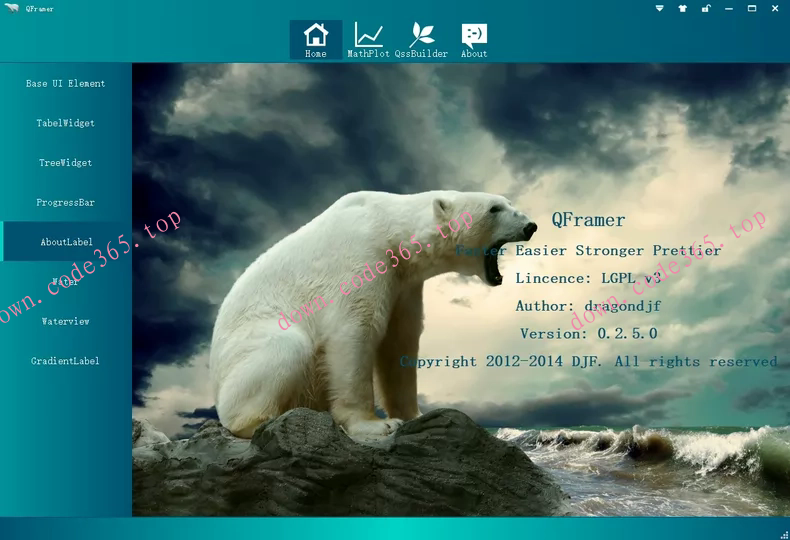This screenshot has height=540, width=790.
Task: Minimize the QFramer window
Action: click(x=729, y=9)
